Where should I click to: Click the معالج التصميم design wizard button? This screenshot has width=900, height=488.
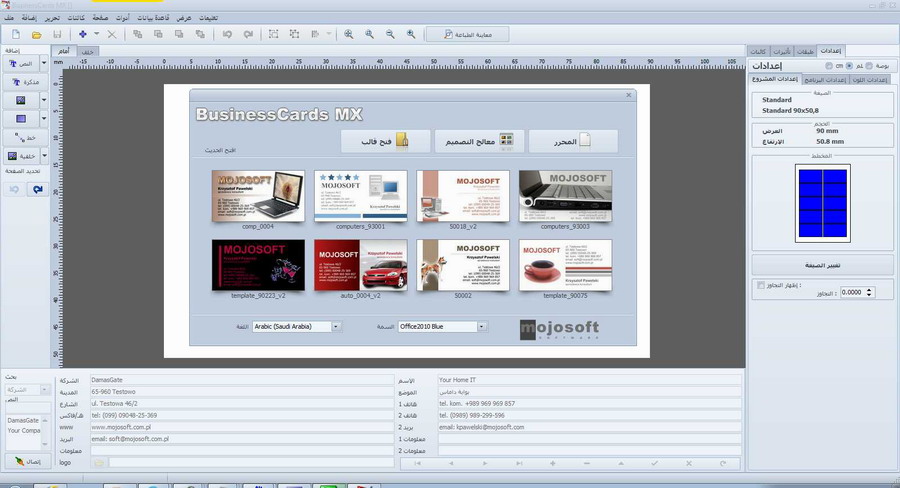[479, 141]
